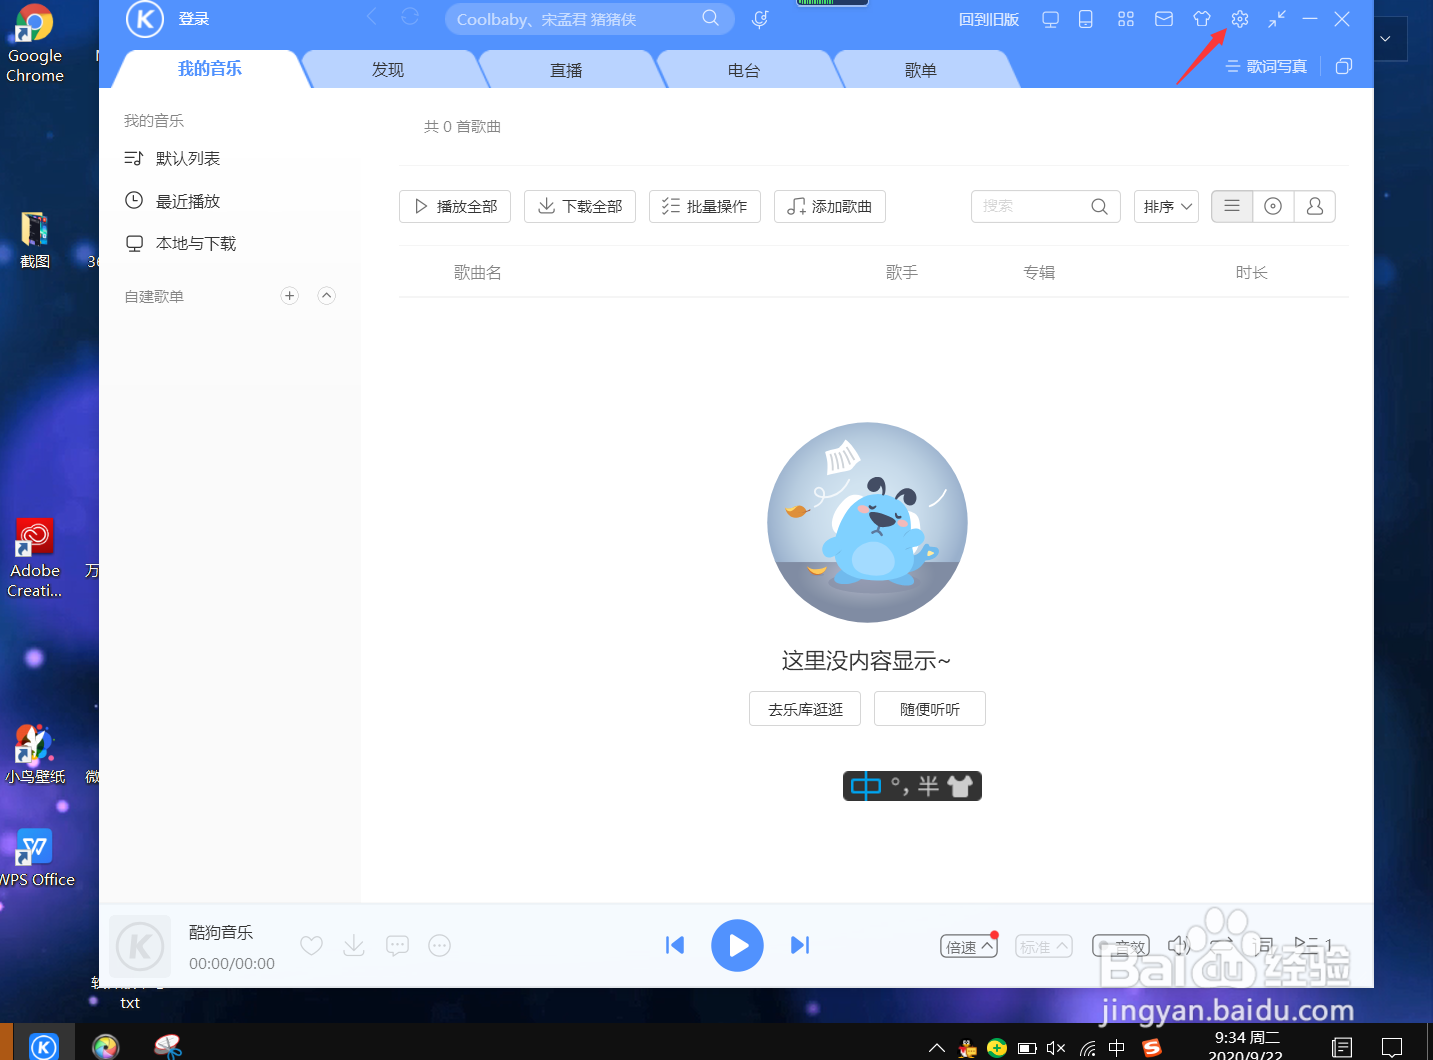This screenshot has width=1433, height=1060.
Task: Open the Settings gear icon
Action: [1239, 18]
